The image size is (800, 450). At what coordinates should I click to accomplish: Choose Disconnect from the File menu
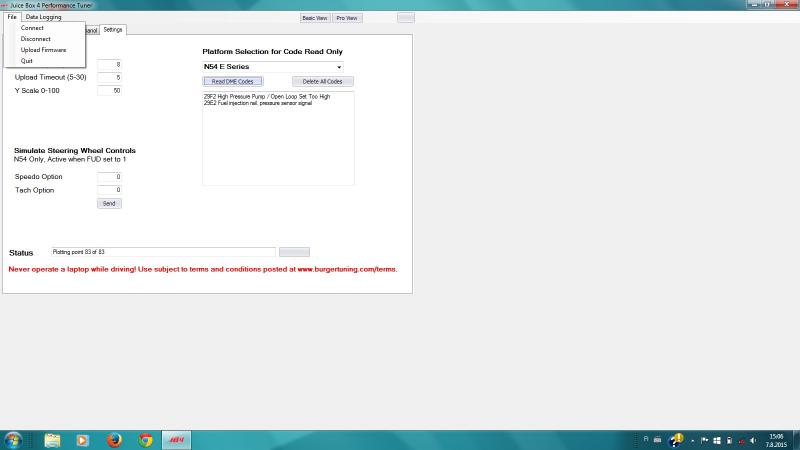pyautogui.click(x=35, y=39)
